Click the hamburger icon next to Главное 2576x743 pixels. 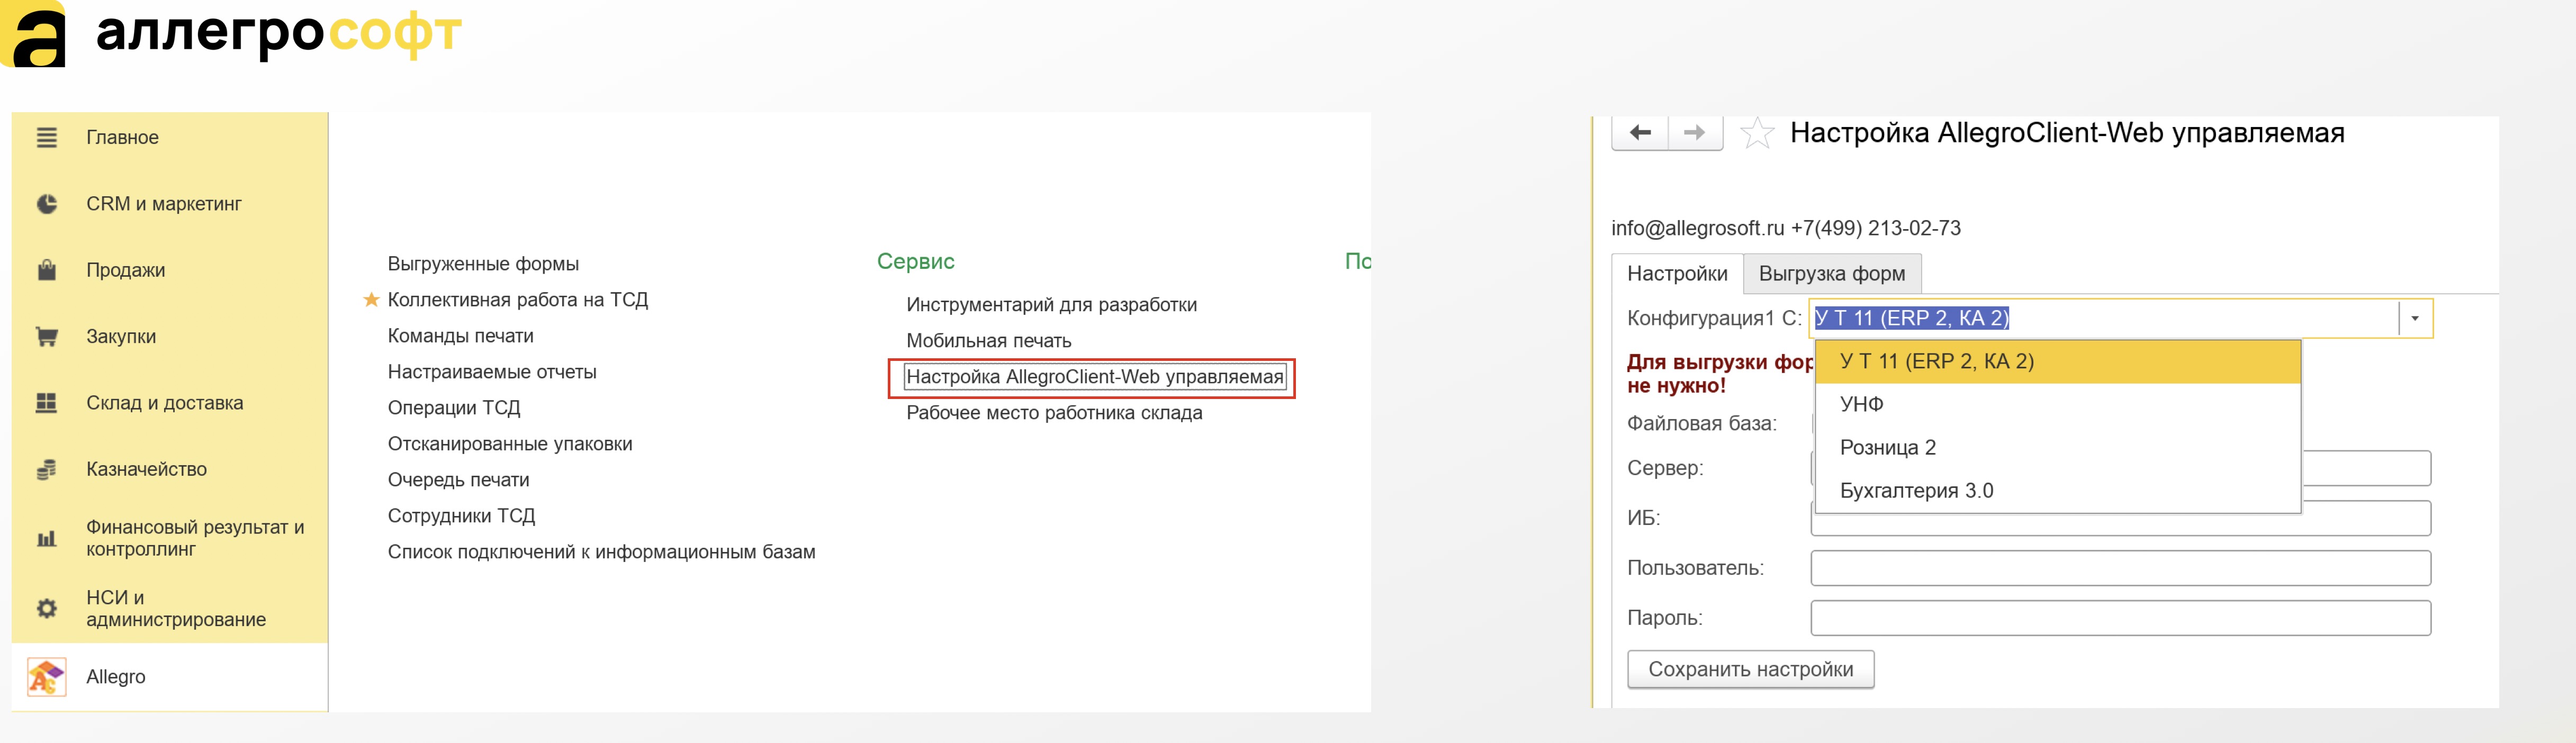(x=47, y=138)
